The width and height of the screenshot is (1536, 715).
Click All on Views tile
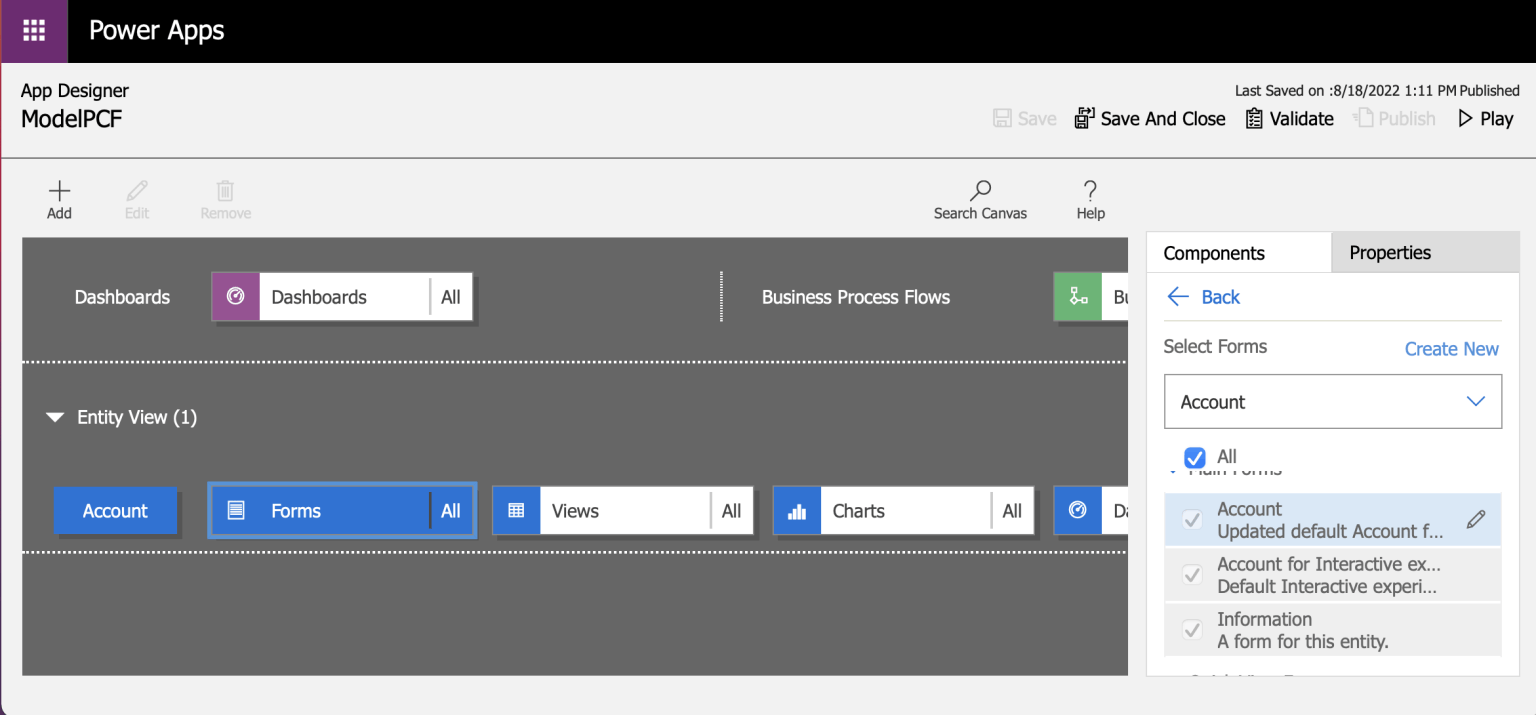click(x=732, y=511)
